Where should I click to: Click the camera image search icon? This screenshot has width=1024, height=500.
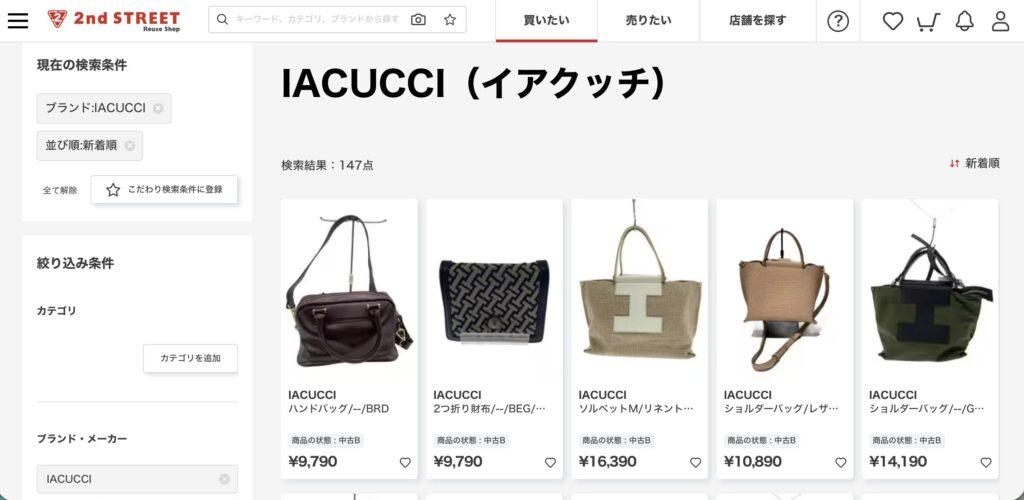(418, 20)
